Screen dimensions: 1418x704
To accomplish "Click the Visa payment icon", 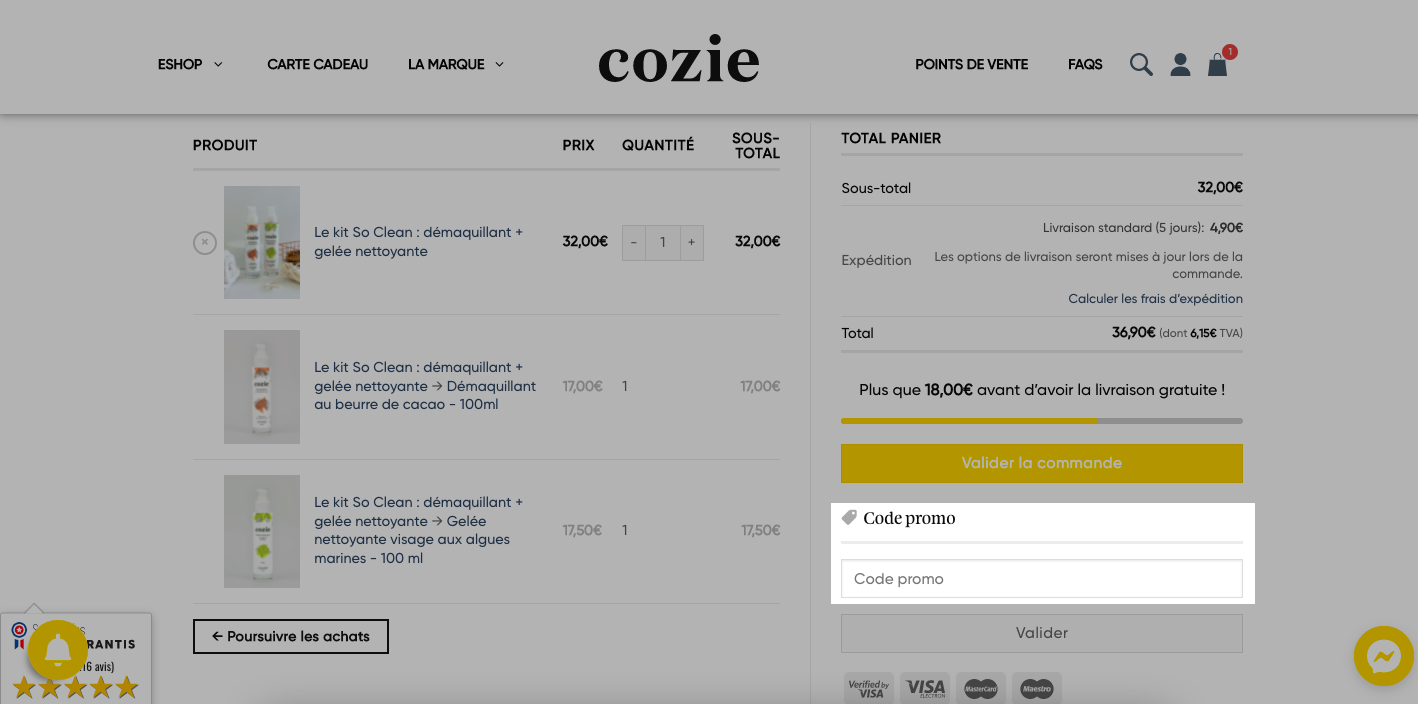I will [925, 688].
